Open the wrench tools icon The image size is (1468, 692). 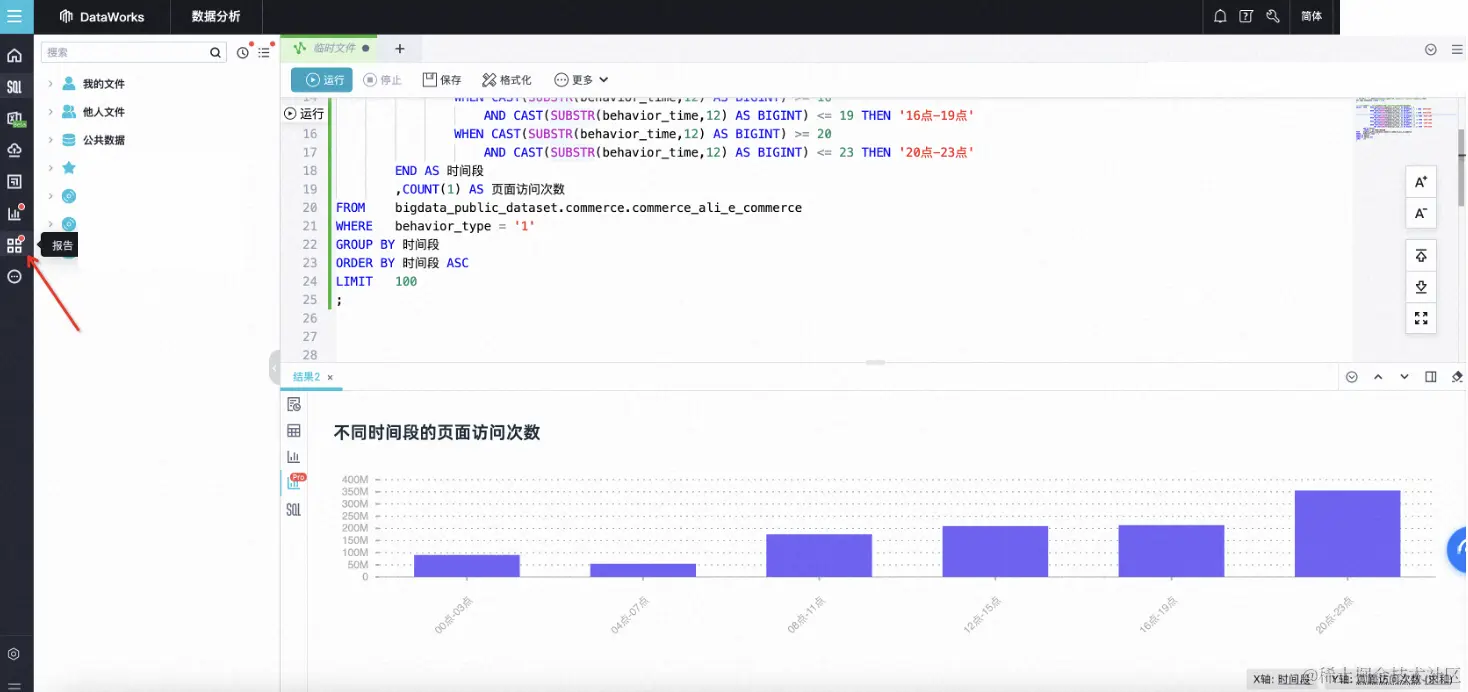click(x=1272, y=16)
